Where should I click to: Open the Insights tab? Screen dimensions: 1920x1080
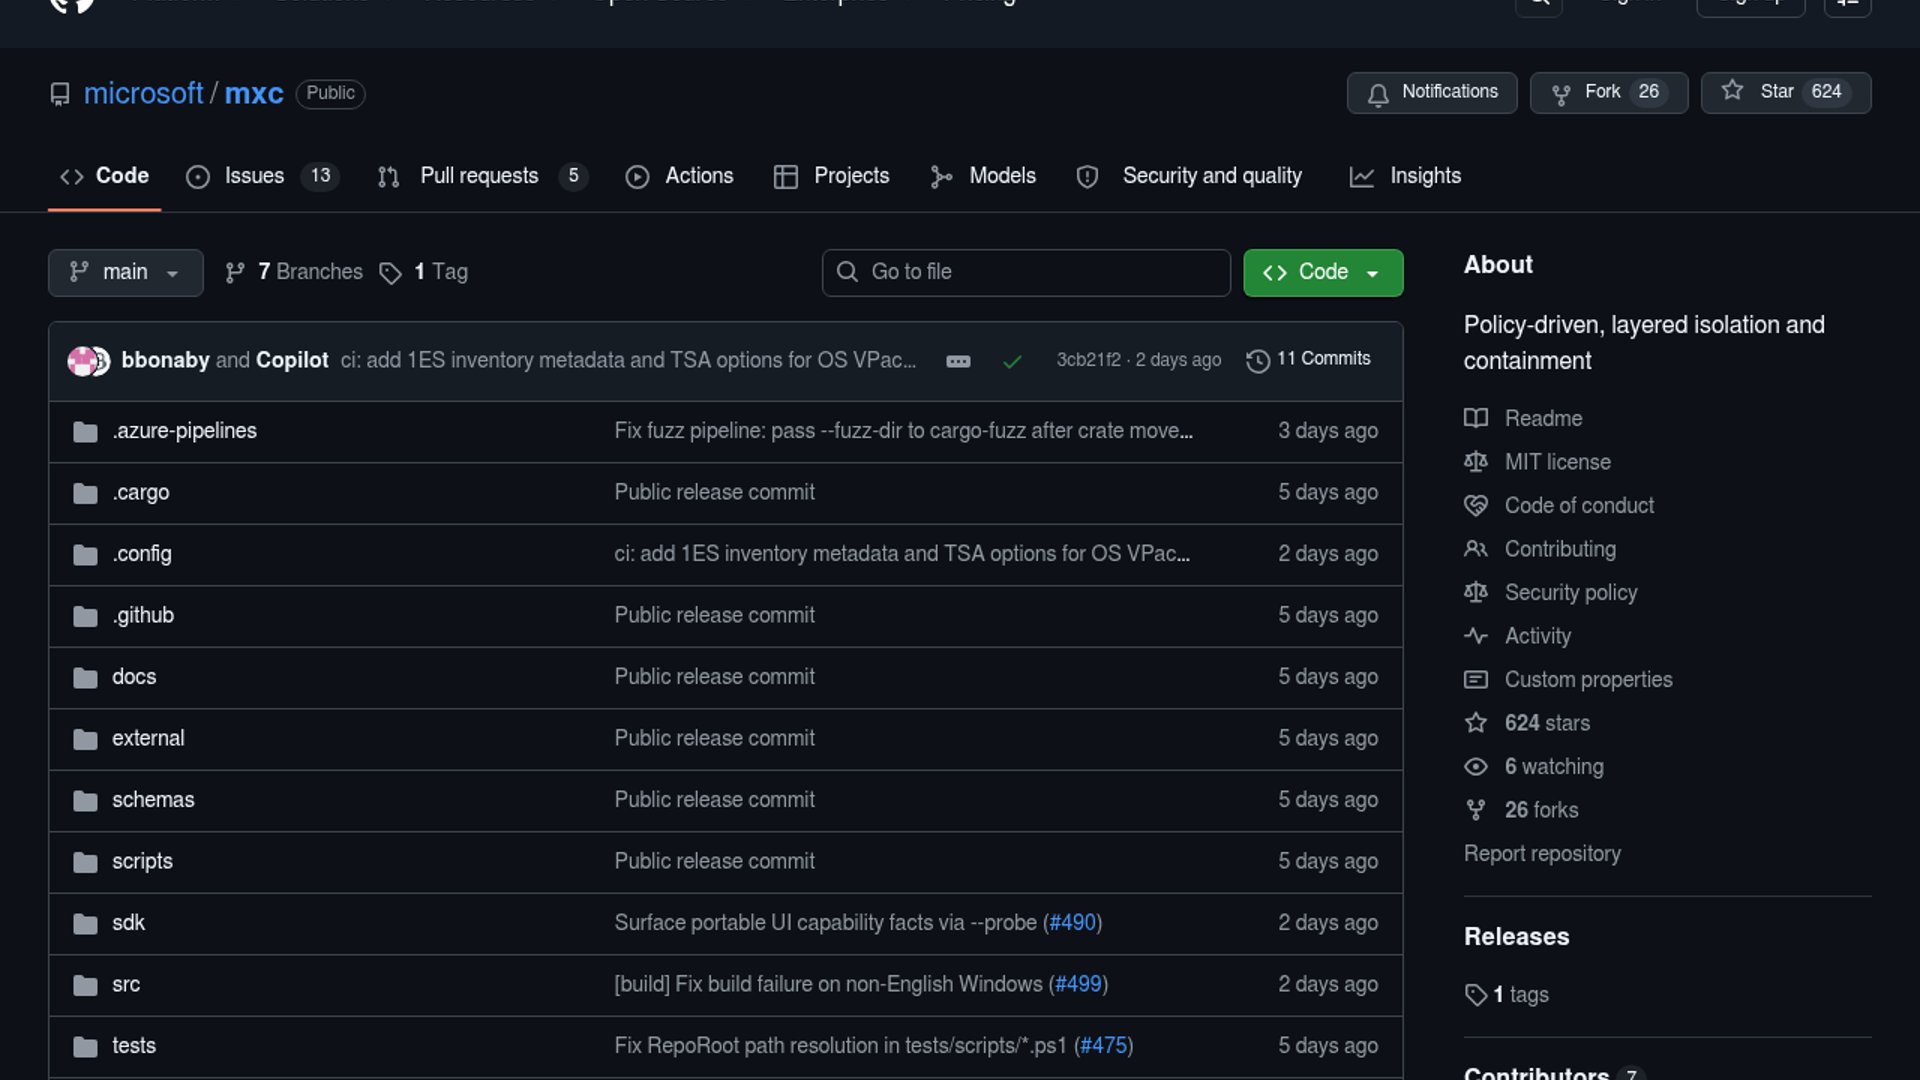point(1406,176)
